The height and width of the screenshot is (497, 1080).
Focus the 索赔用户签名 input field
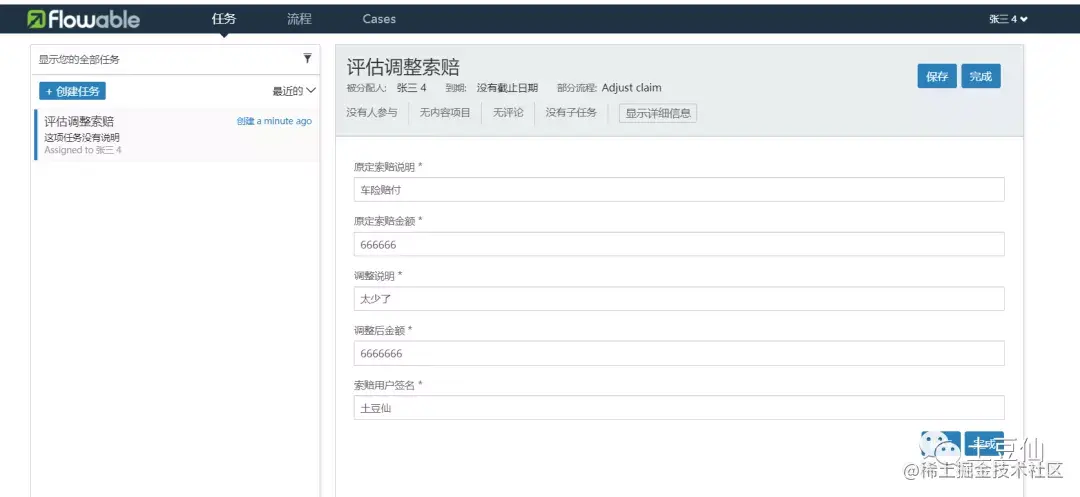coord(679,408)
